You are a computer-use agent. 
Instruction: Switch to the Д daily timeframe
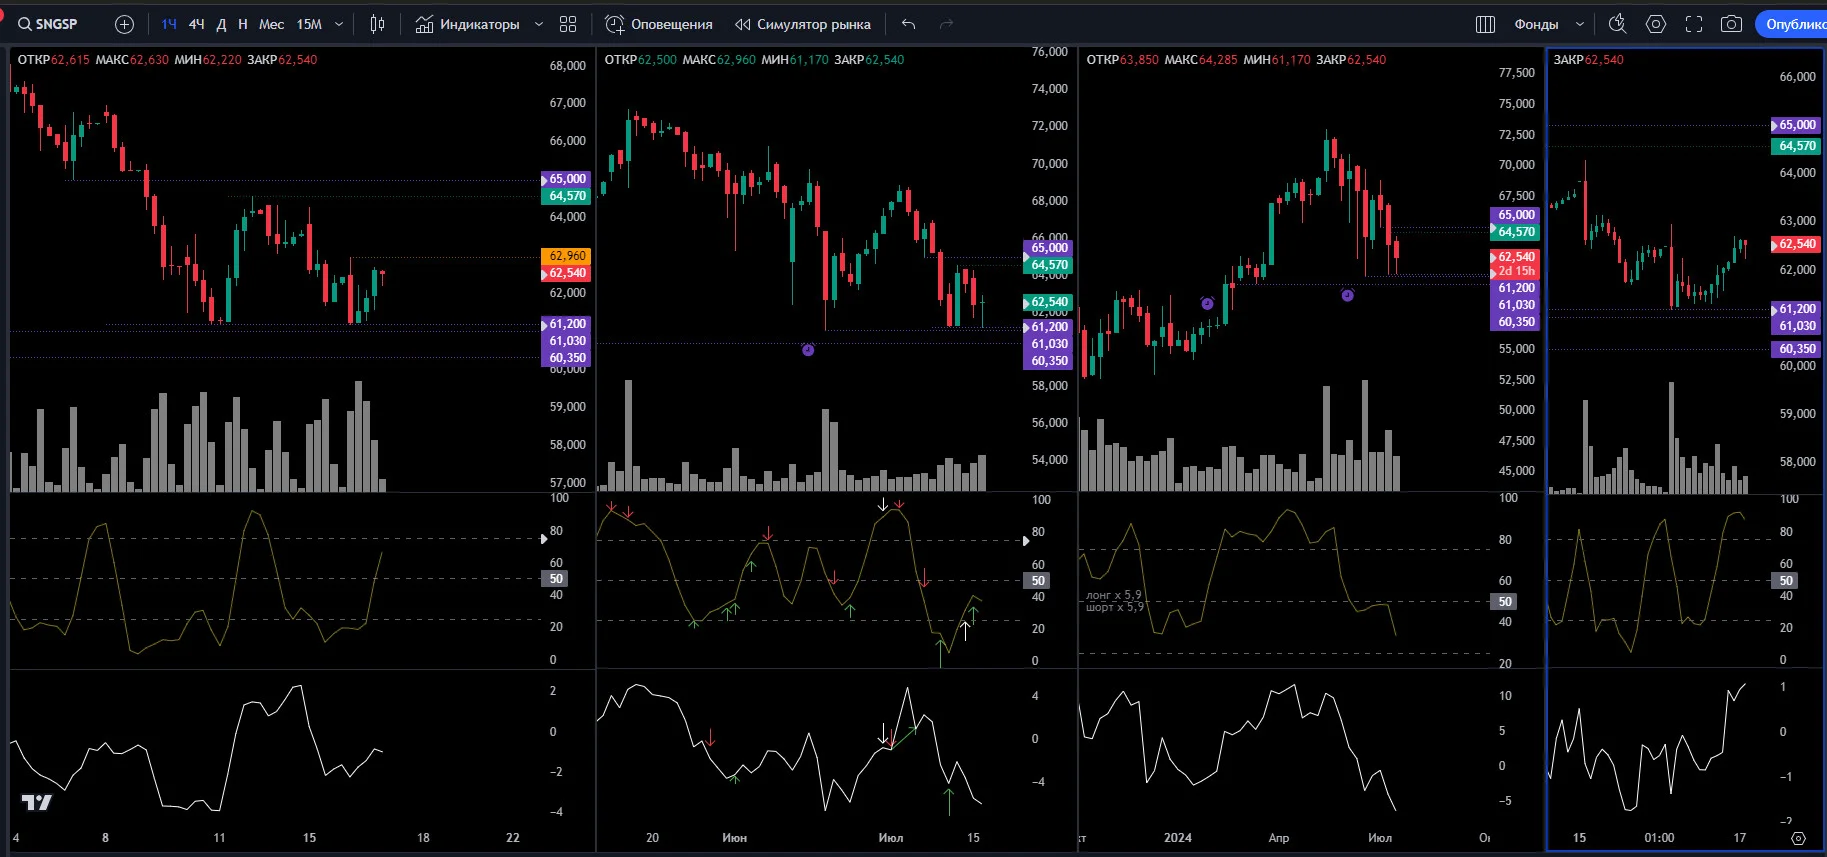tap(221, 24)
